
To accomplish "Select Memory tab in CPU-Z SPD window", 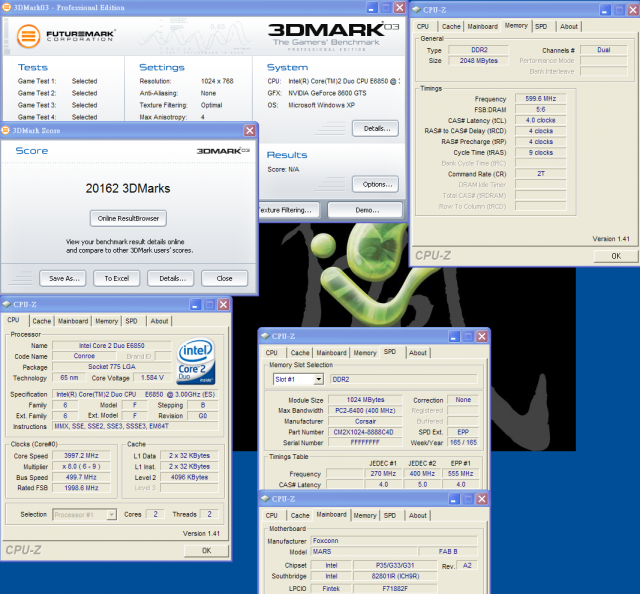I will pyautogui.click(x=365, y=353).
